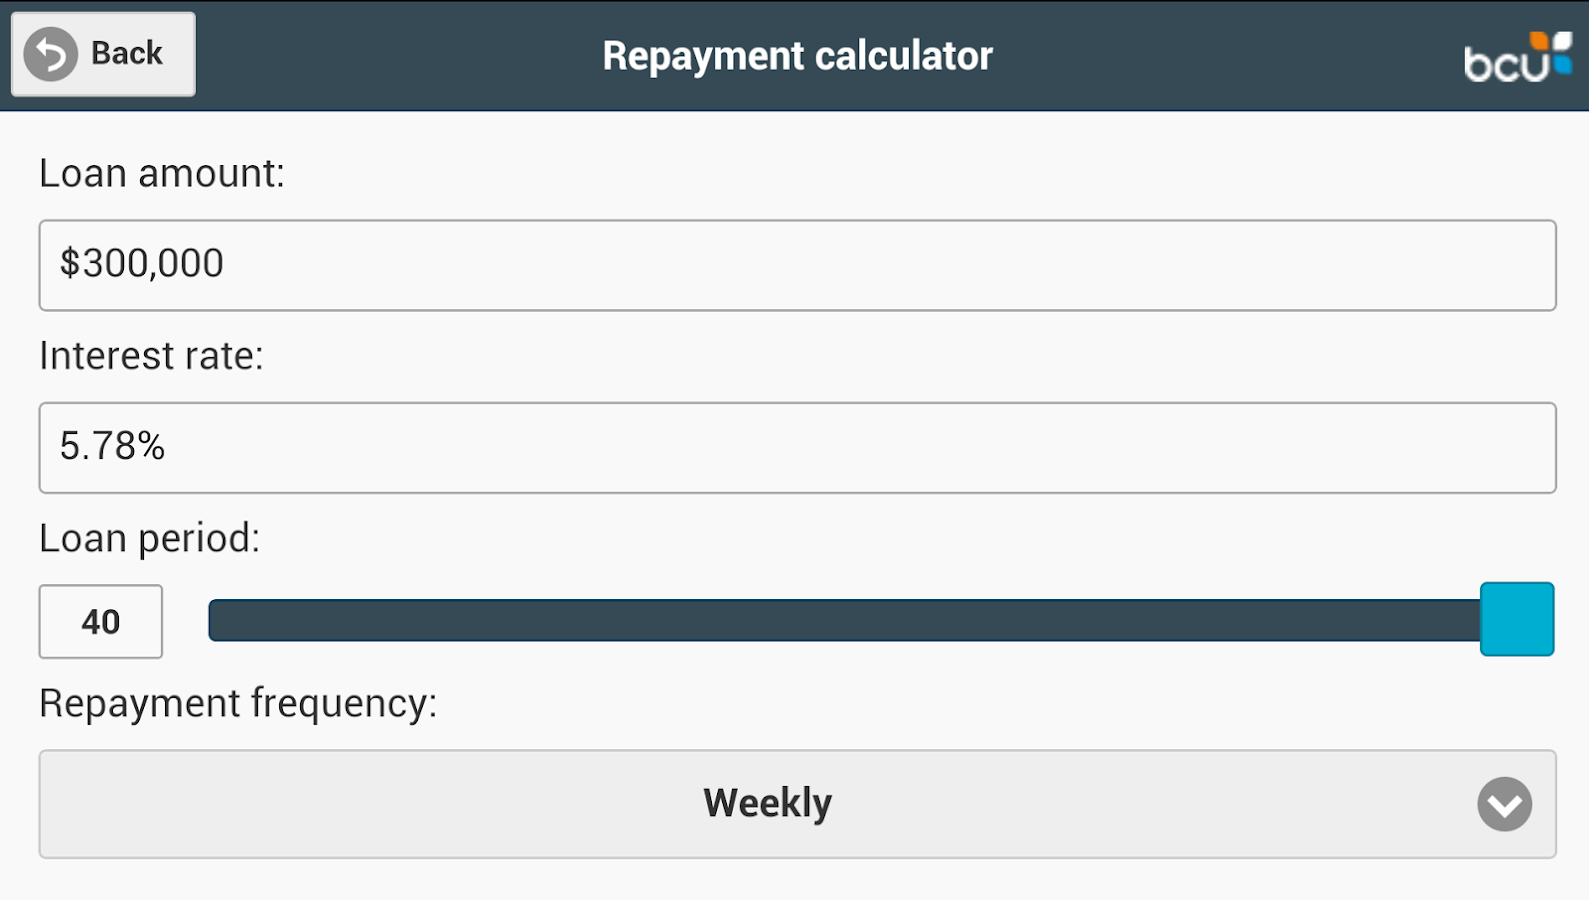1589x900 pixels.
Task: Click the Repayment calculator title
Action: pos(797,56)
